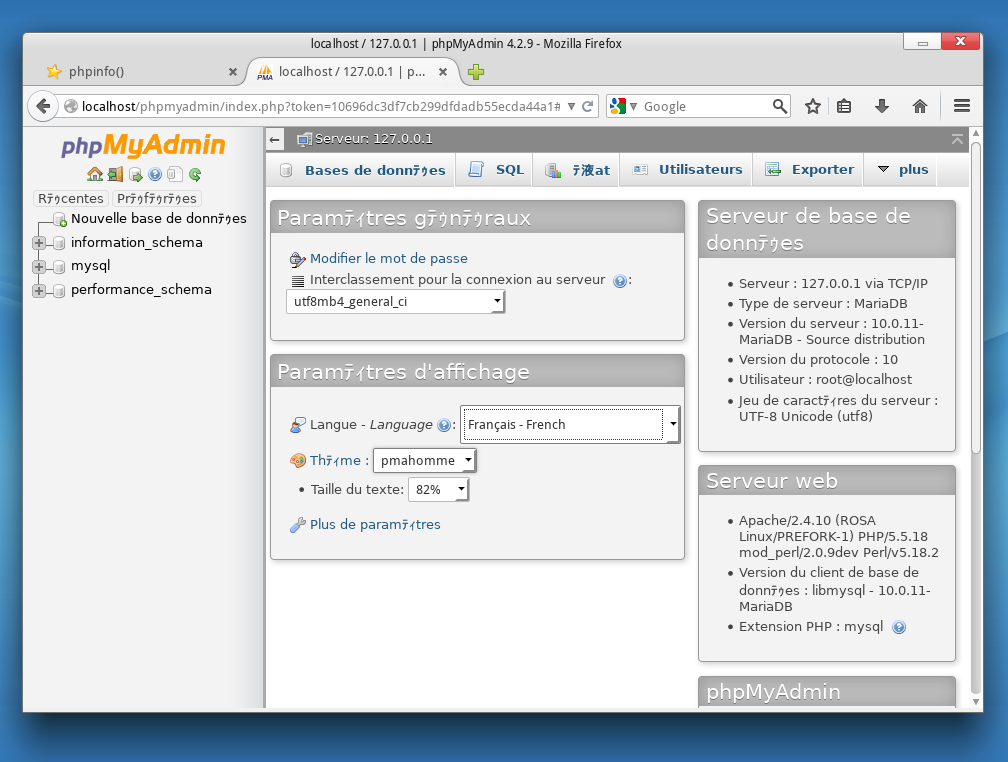Open the Bases de données tab
Viewport: 1008px width, 762px height.
pyautogui.click(x=362, y=170)
